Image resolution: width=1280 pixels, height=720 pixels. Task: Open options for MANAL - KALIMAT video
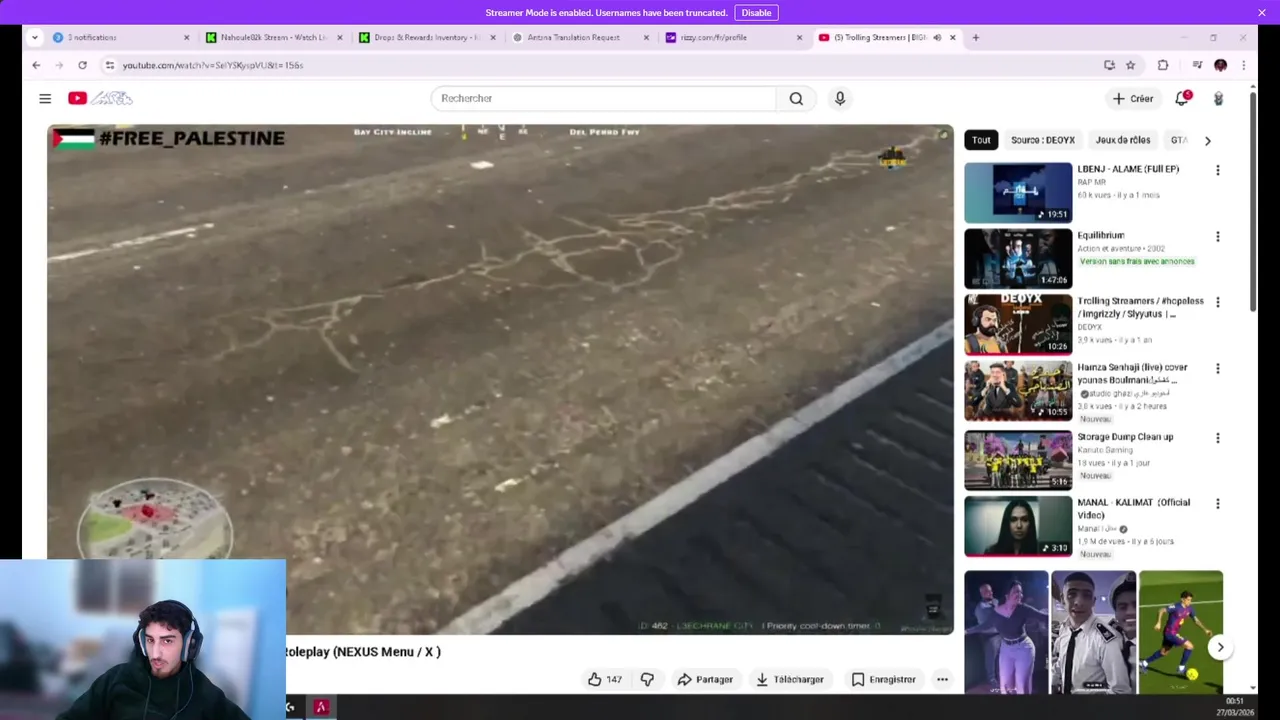coord(1217,504)
